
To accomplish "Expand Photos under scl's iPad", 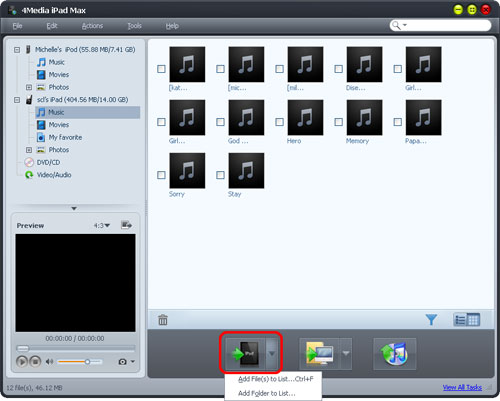I will pyautogui.click(x=29, y=150).
